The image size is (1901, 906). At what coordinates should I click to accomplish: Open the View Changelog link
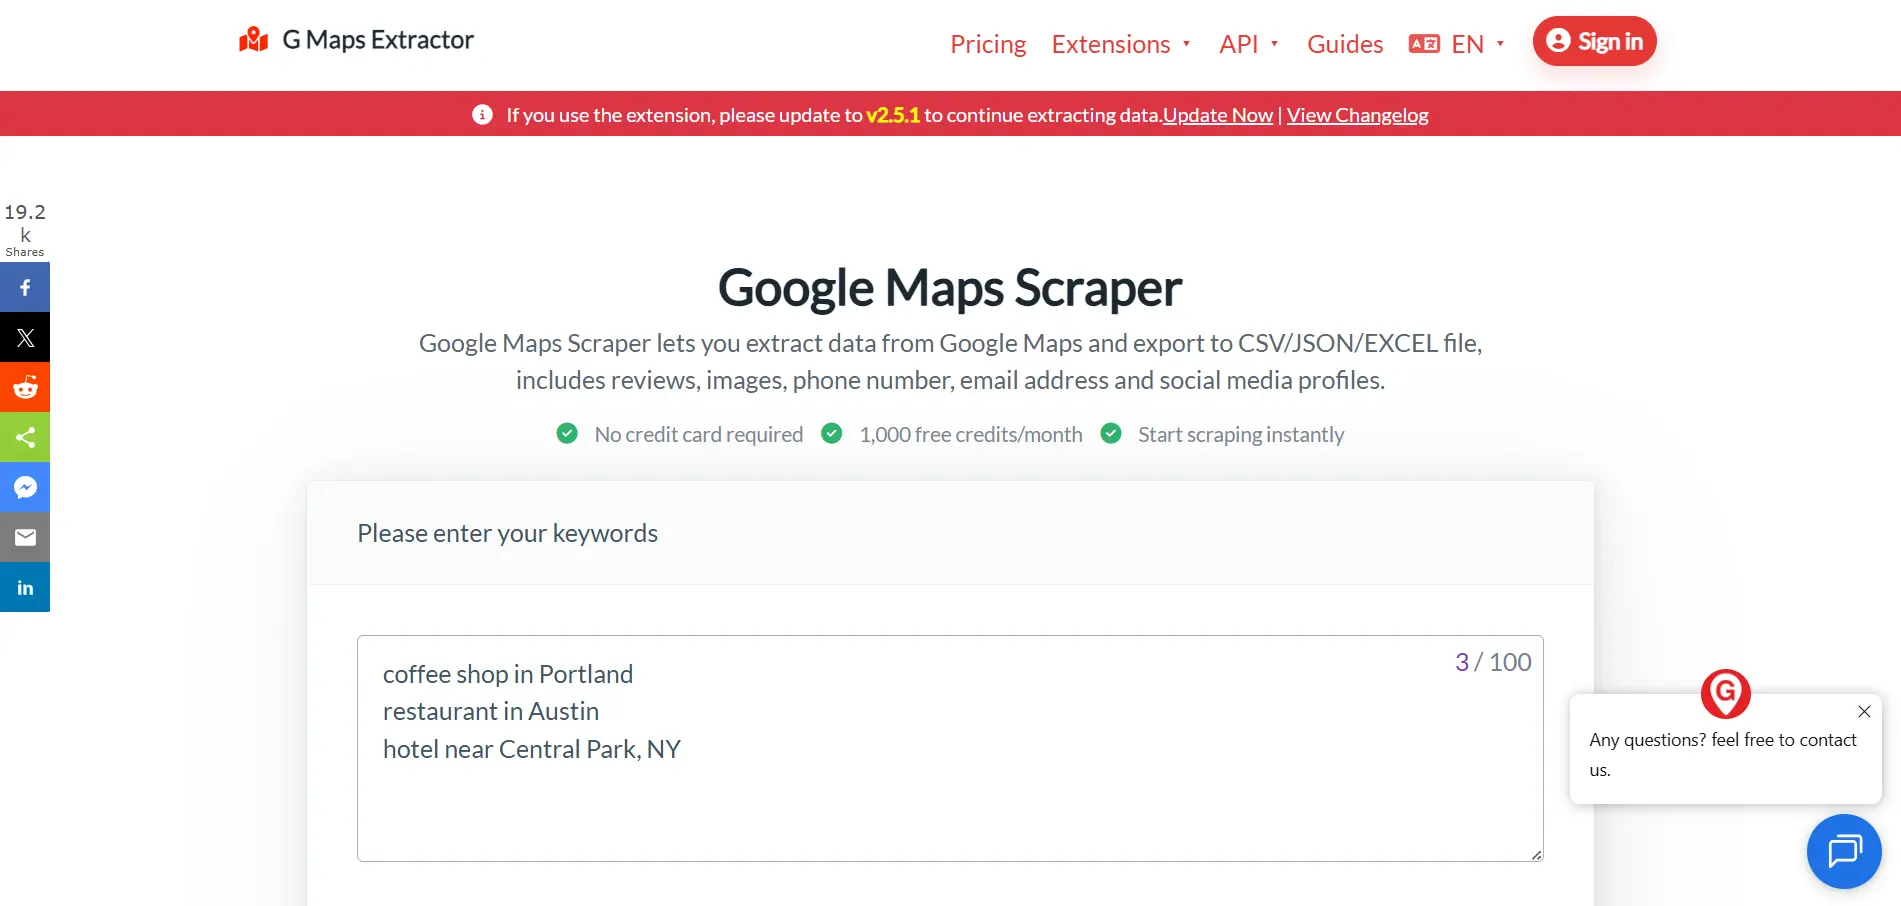tap(1357, 115)
